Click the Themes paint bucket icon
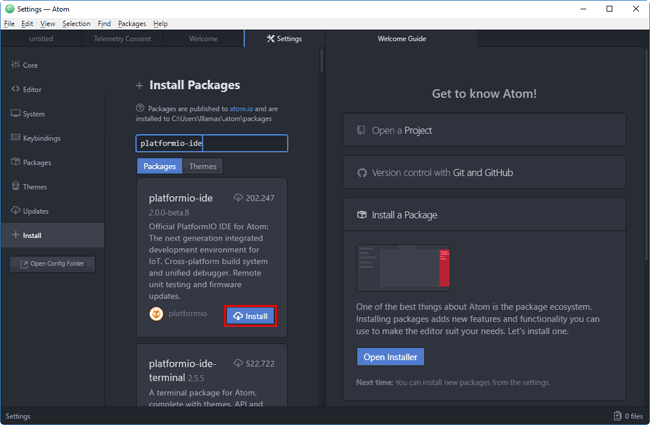 point(15,186)
